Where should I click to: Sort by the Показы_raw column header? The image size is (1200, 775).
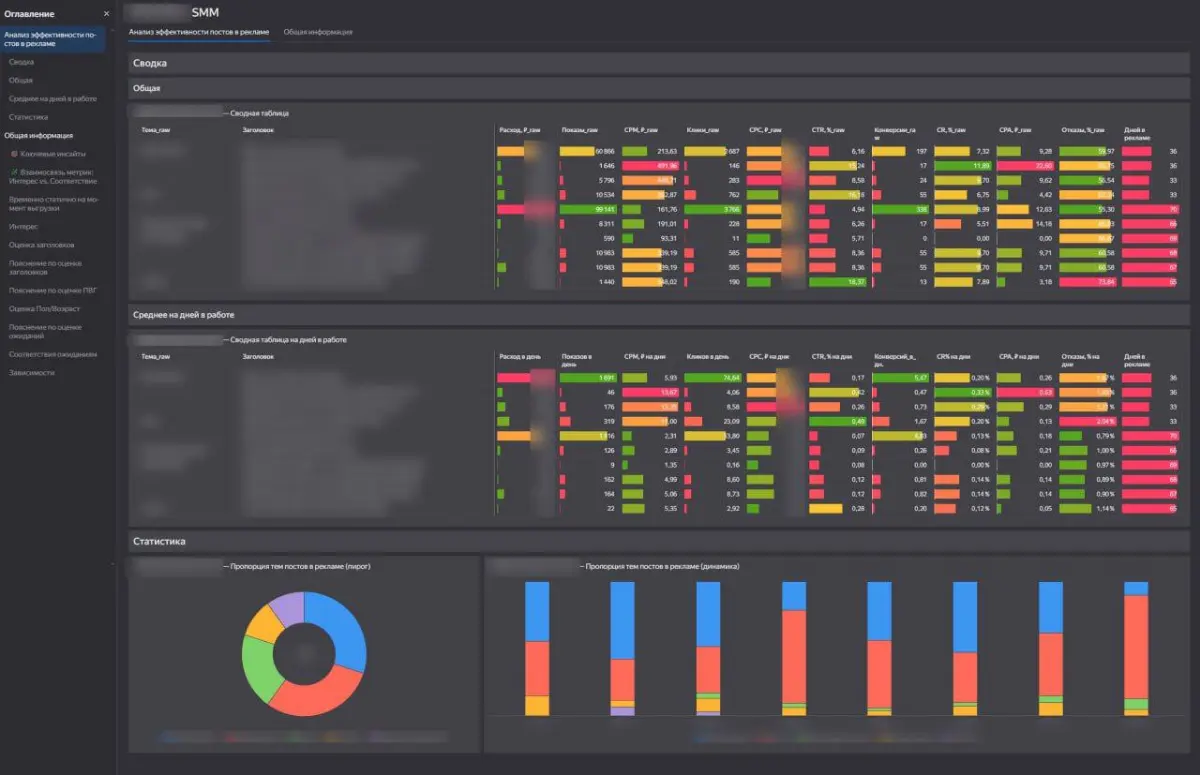tap(579, 130)
